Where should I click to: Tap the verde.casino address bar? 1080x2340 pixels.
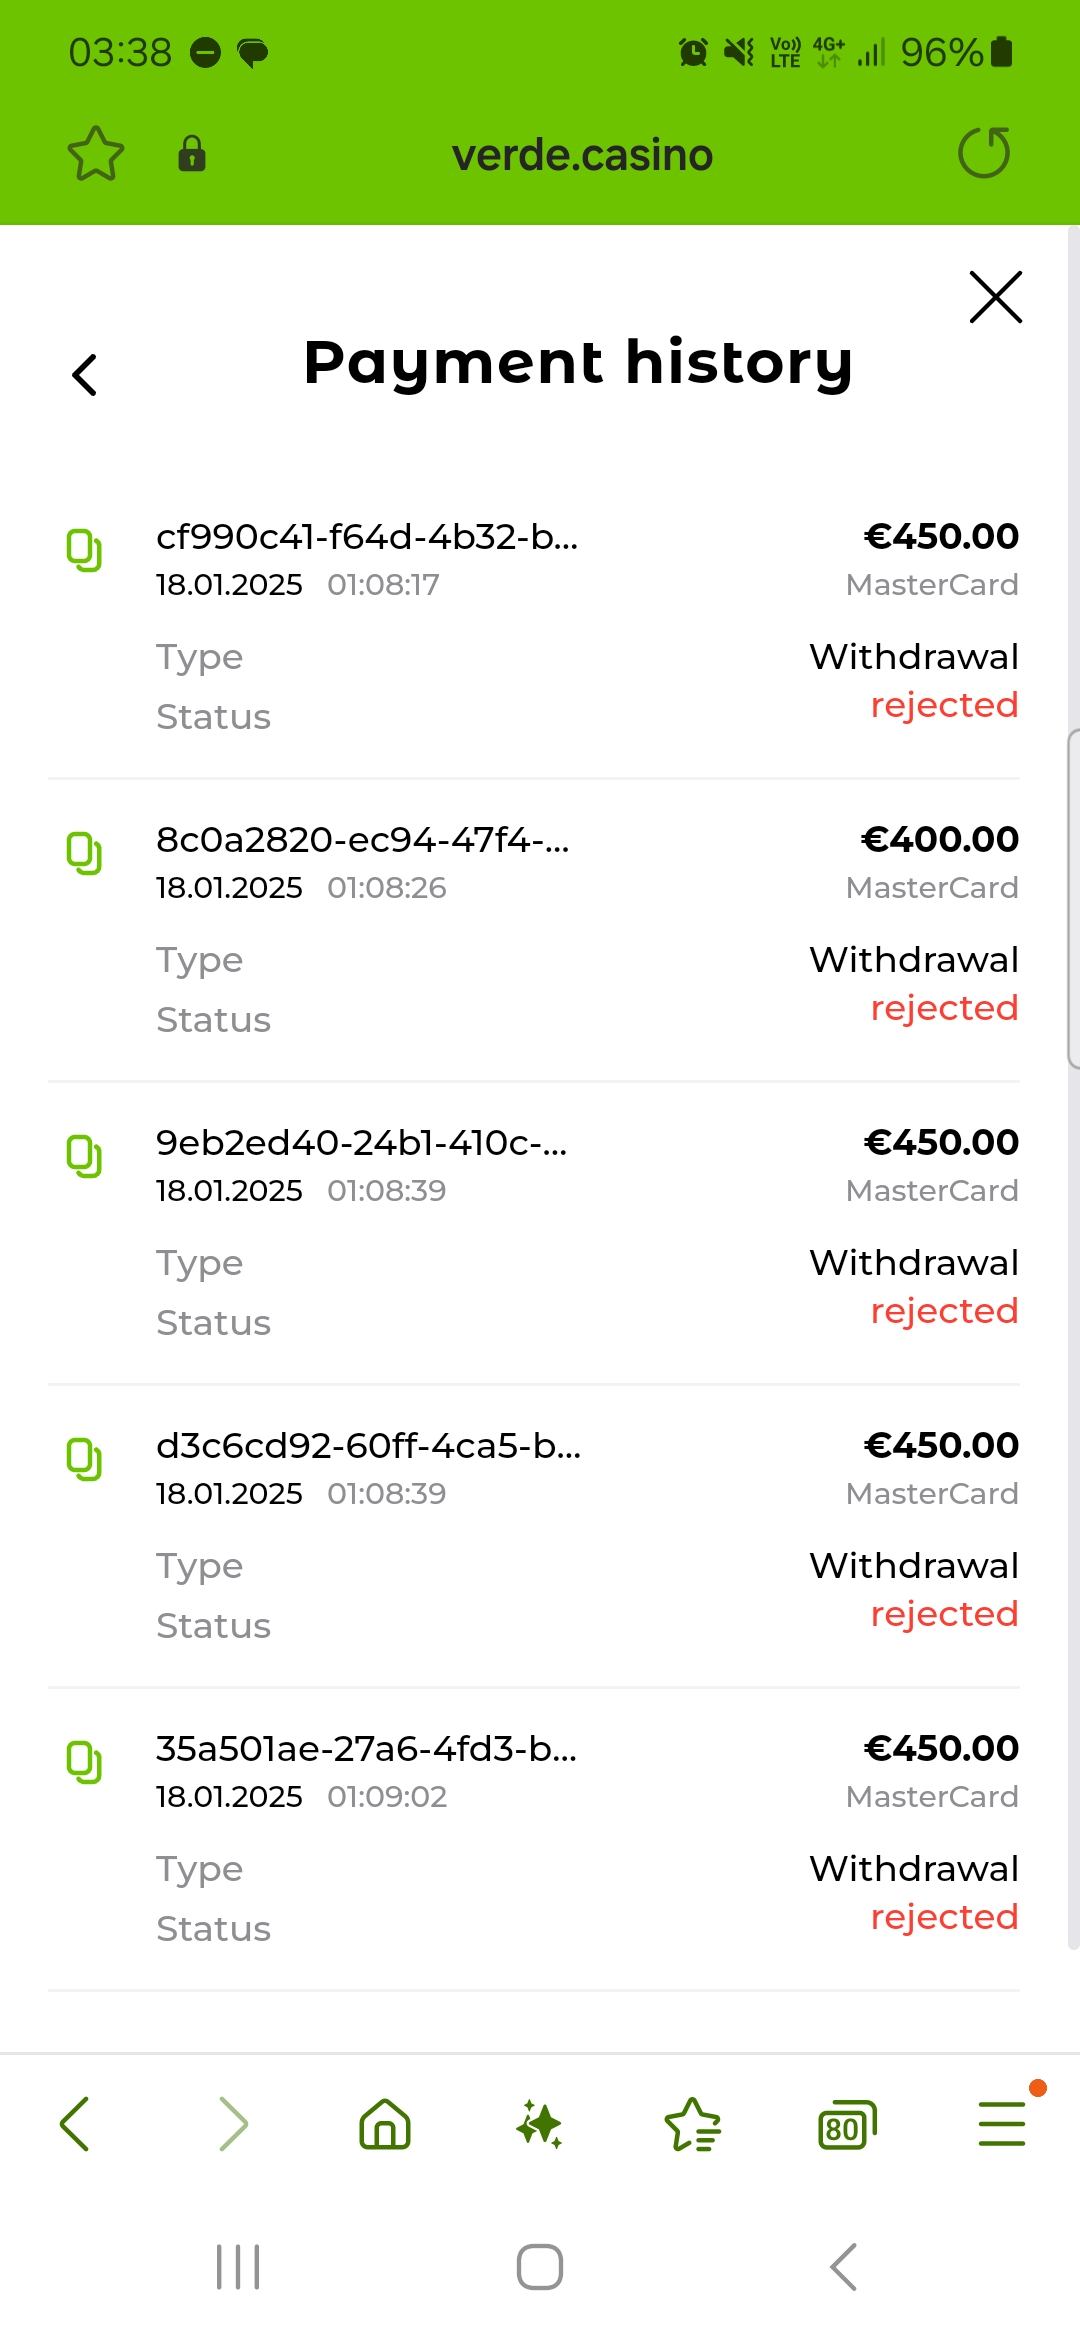point(582,155)
